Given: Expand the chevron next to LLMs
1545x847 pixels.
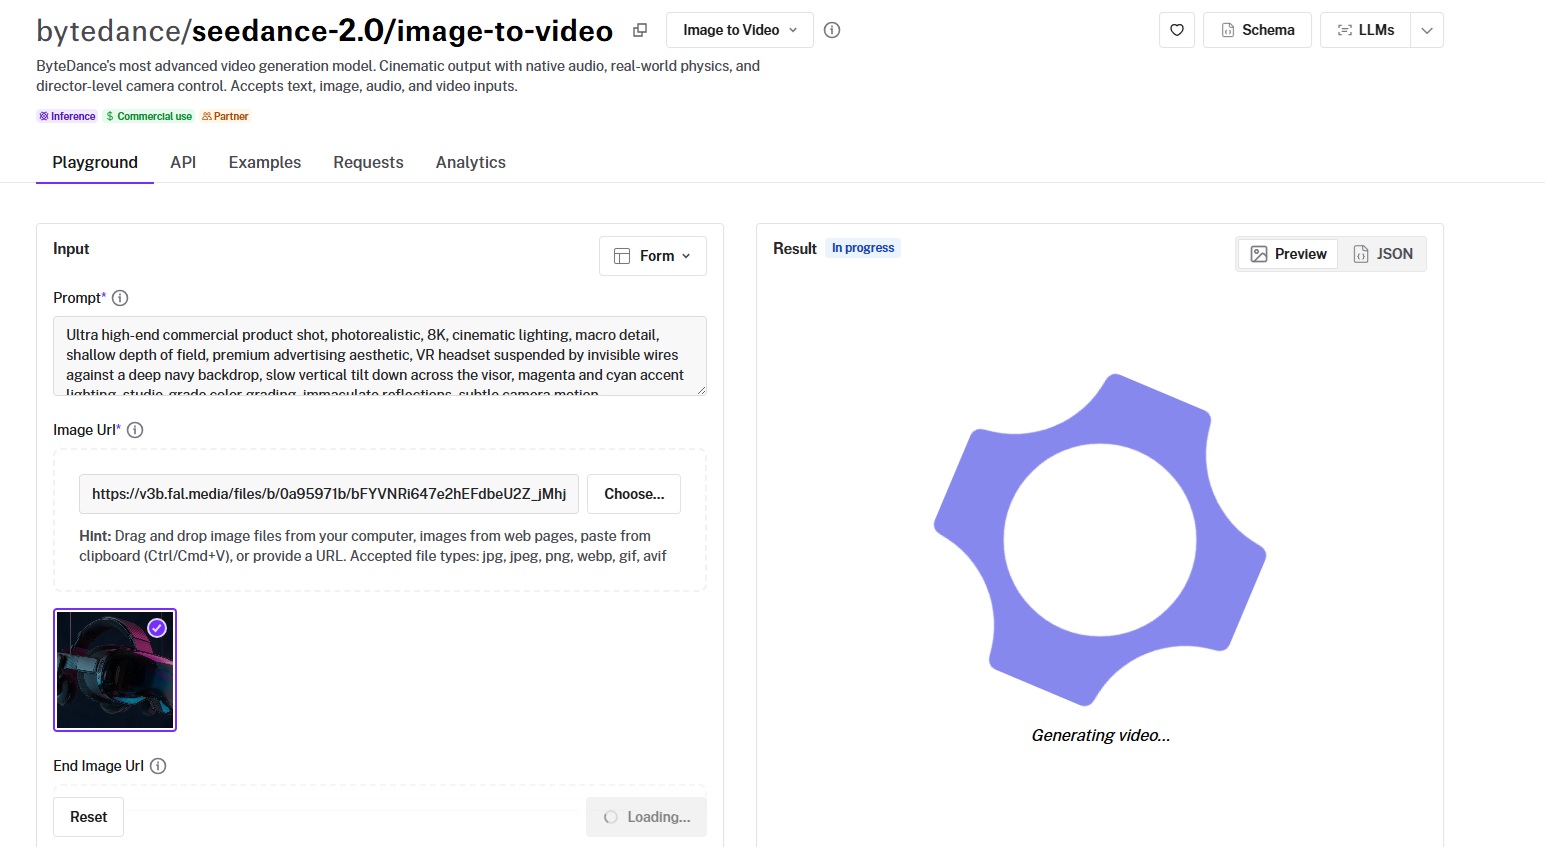Looking at the screenshot, I should click(1427, 30).
